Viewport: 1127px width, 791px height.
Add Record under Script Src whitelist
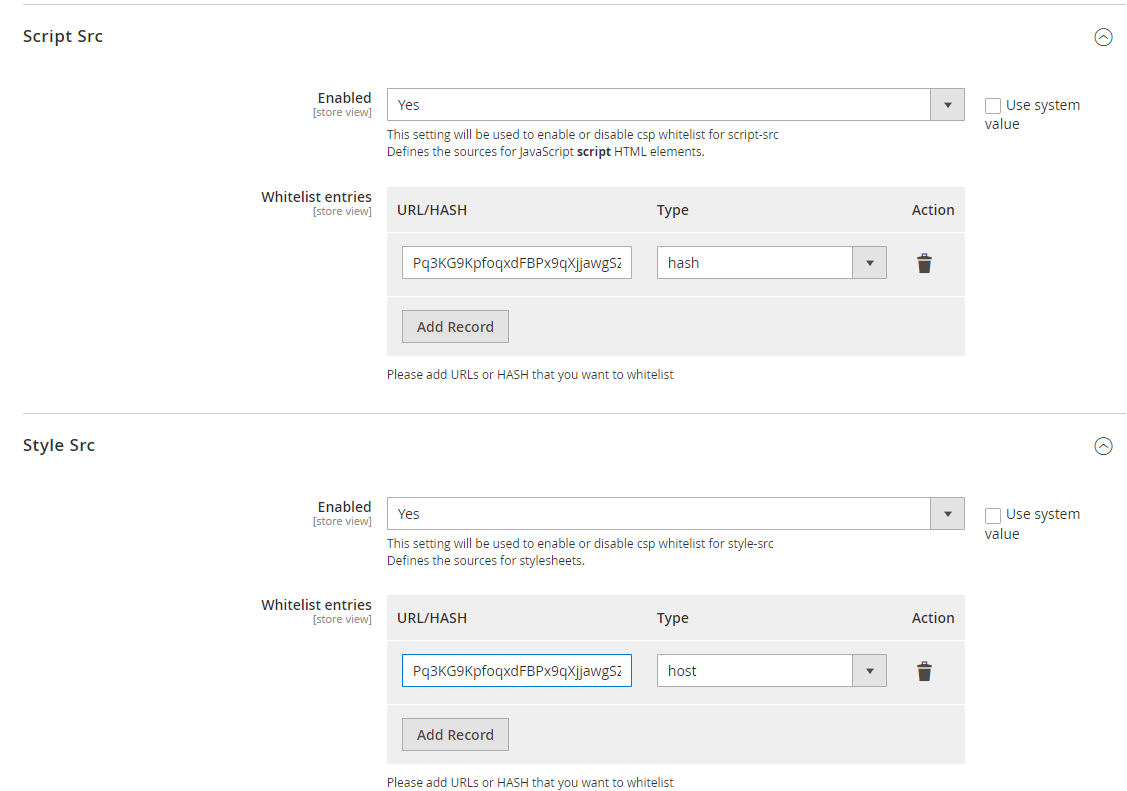[x=455, y=327]
